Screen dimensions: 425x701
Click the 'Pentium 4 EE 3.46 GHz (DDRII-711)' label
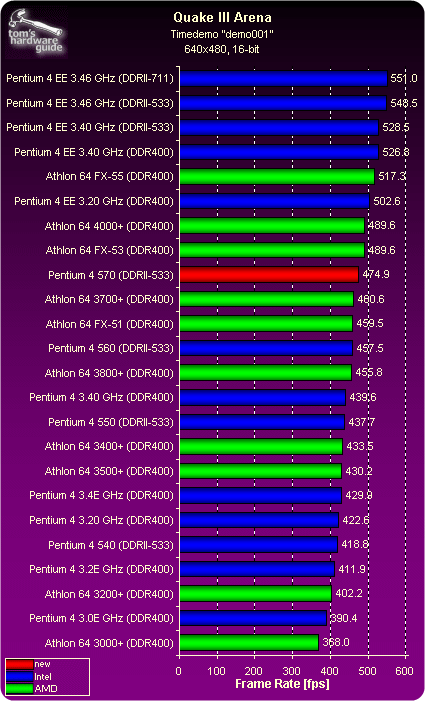pyautogui.click(x=90, y=78)
